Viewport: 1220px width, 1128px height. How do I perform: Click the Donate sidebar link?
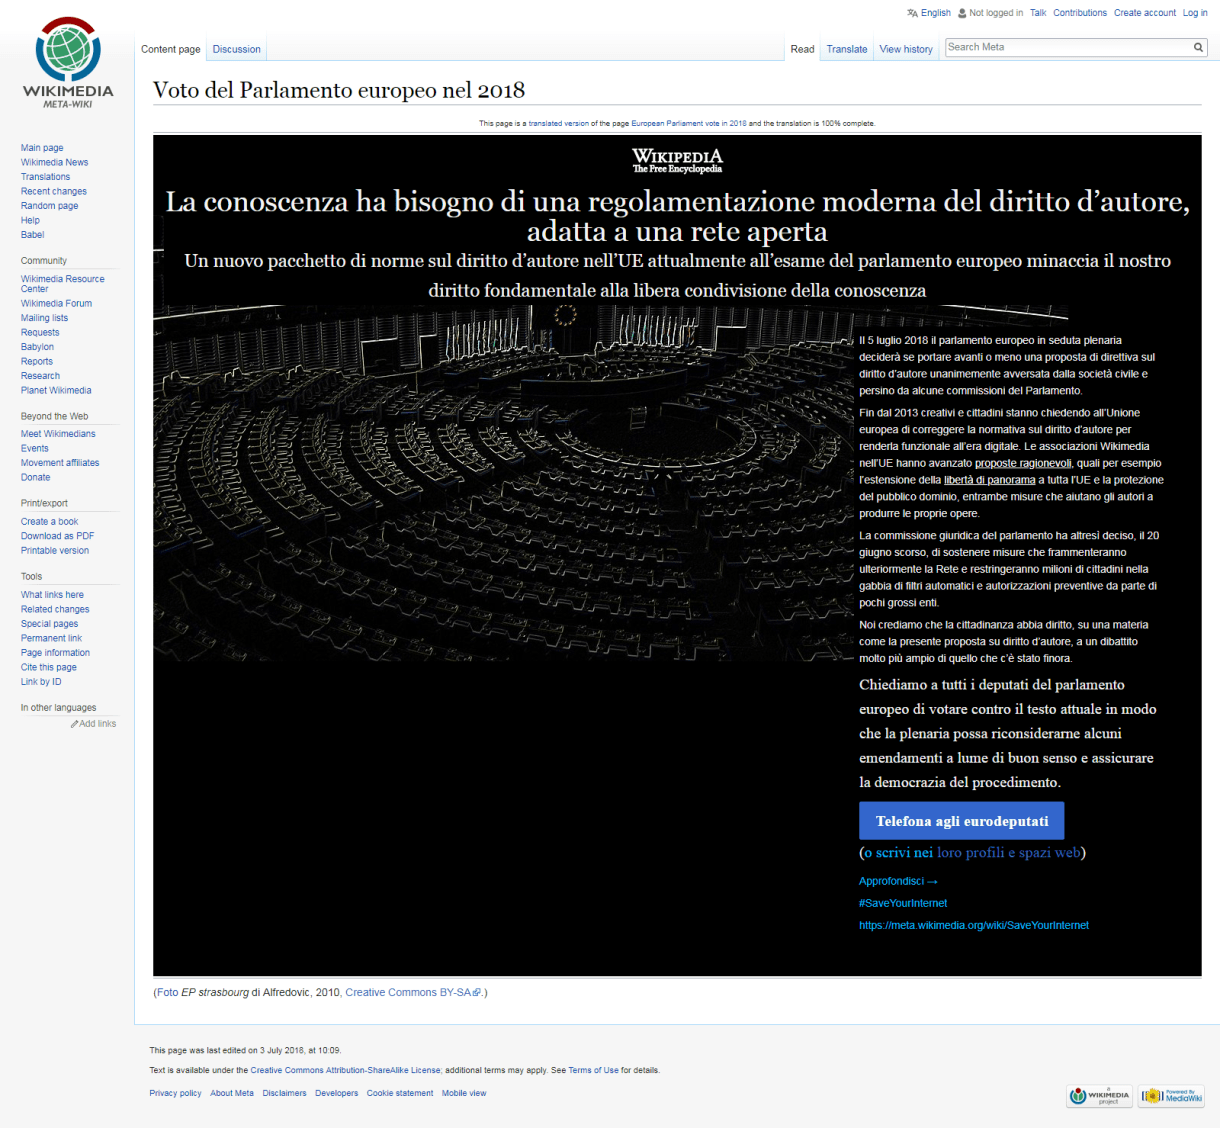tap(35, 477)
